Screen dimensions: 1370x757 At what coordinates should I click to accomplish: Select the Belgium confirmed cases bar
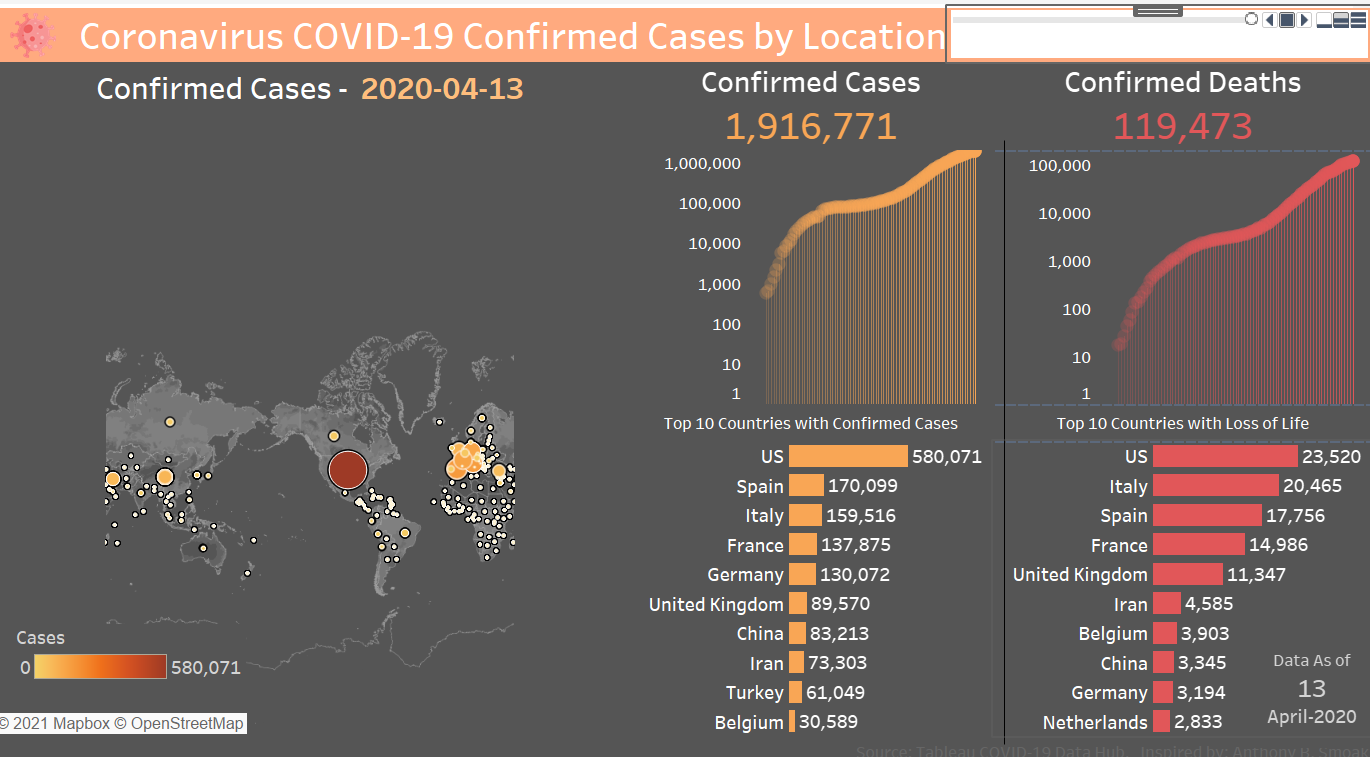[x=792, y=721]
